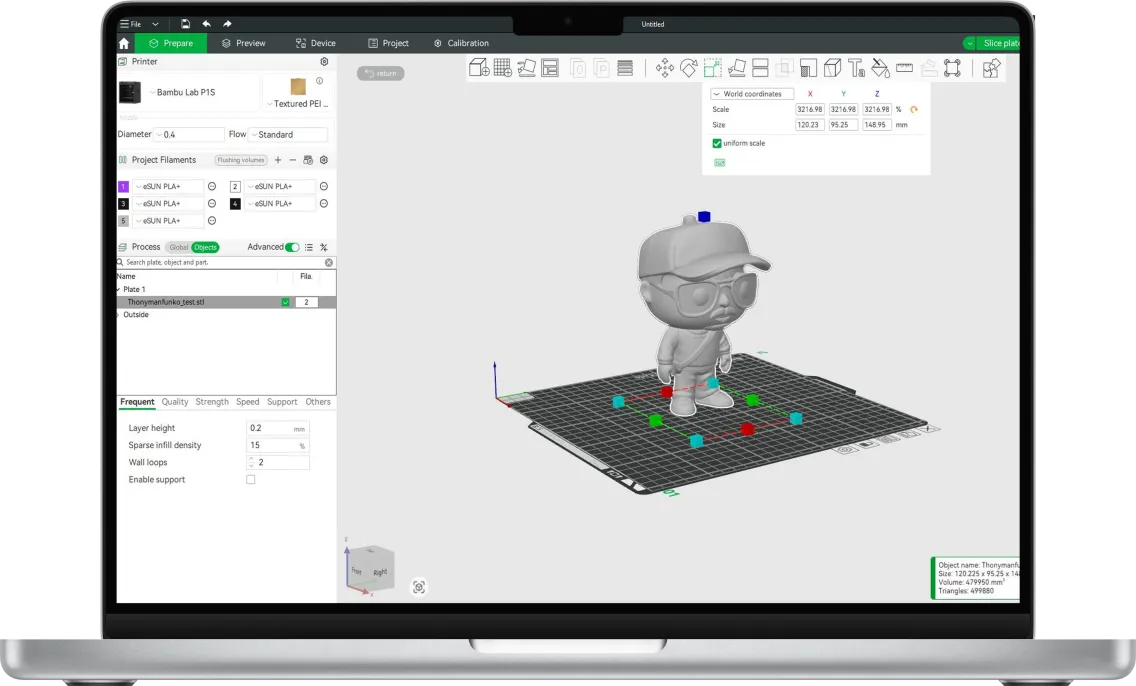The height and width of the screenshot is (686, 1136).
Task: Open the Flow Standard dropdown
Action: [288, 134]
